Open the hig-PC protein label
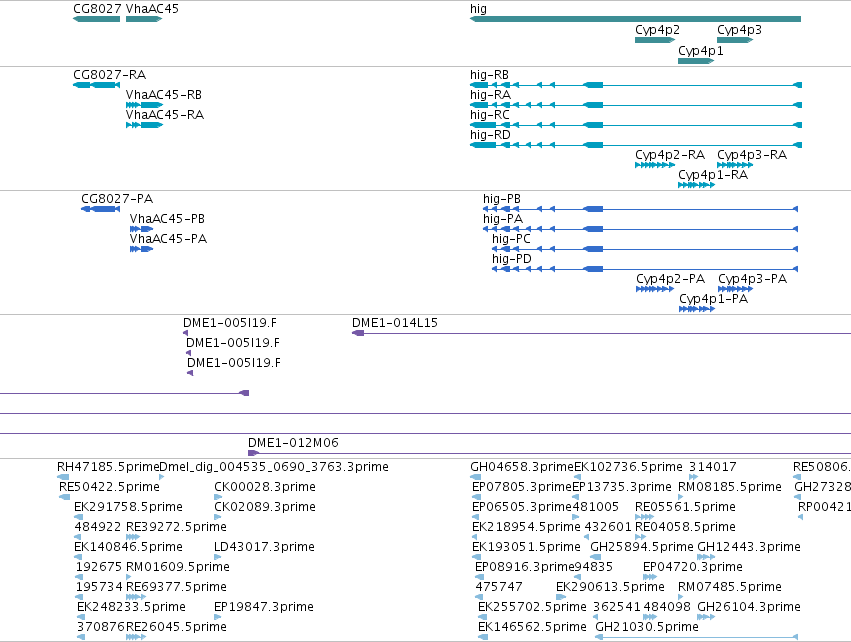 [511, 239]
